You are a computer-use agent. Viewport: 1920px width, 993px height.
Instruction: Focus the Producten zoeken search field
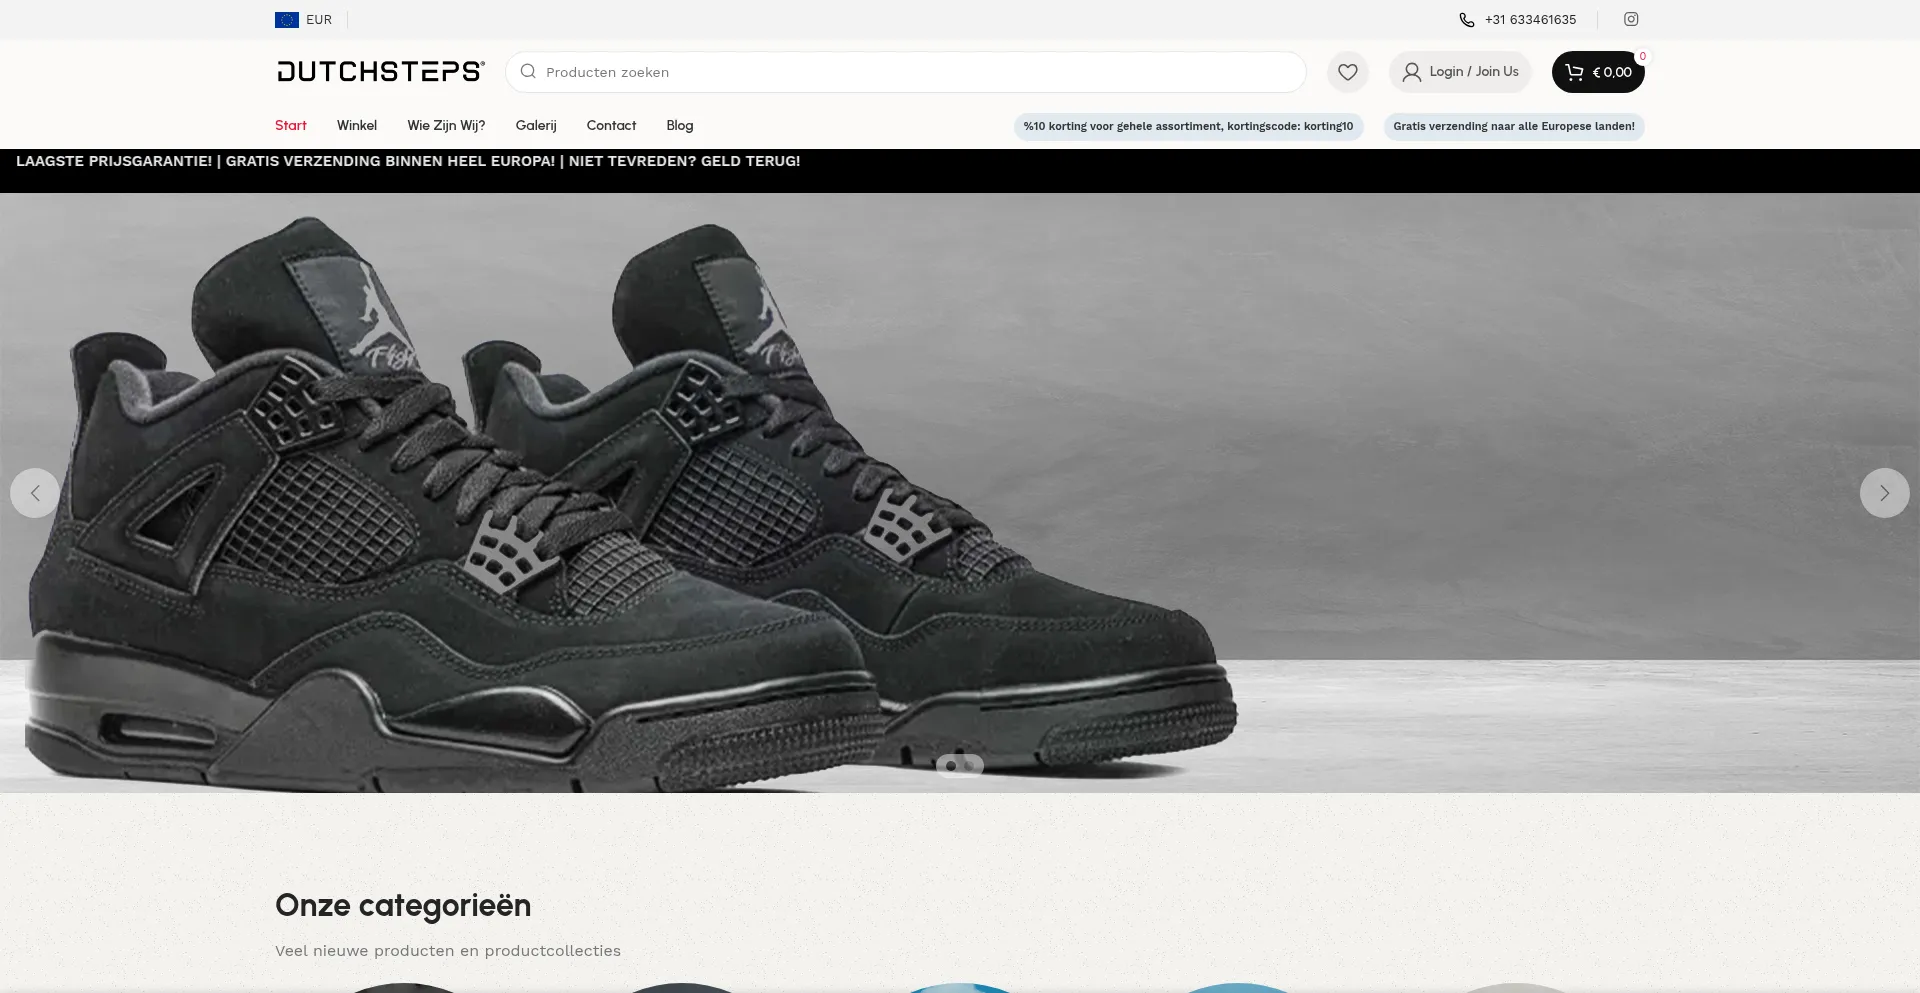[x=906, y=72]
